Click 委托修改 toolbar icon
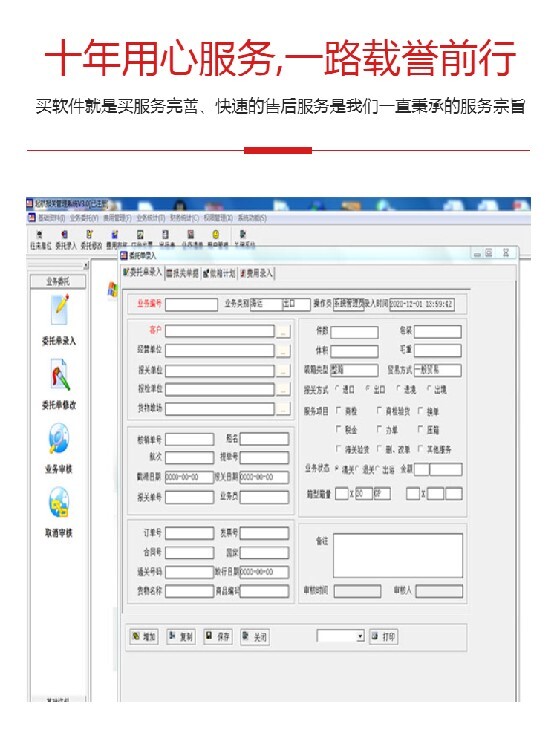Screen dimensions: 557x750 click(x=91, y=240)
